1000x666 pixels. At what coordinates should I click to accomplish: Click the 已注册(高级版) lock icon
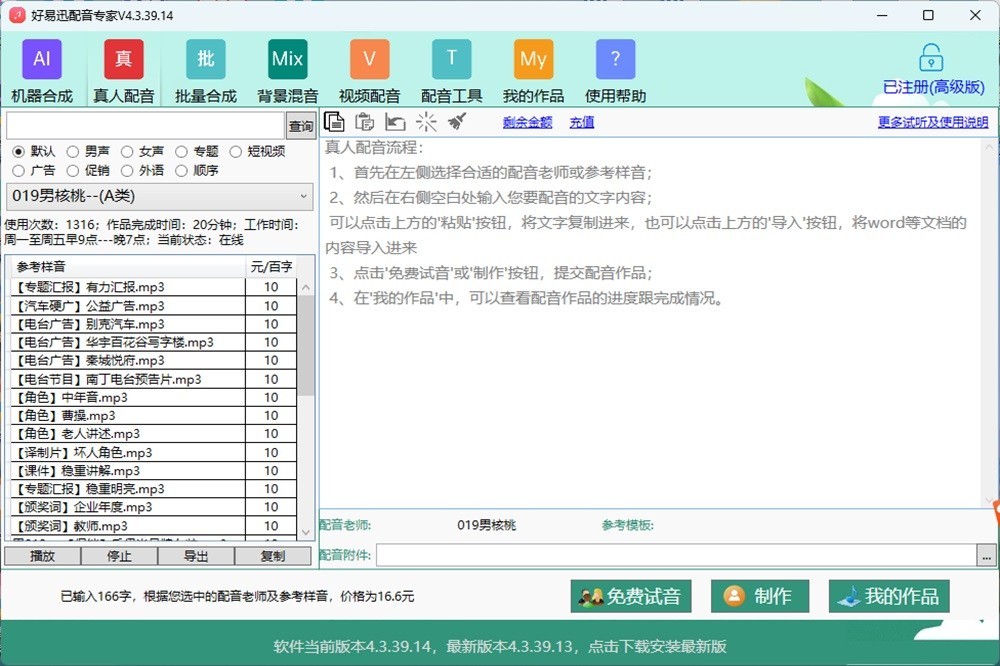click(932, 58)
